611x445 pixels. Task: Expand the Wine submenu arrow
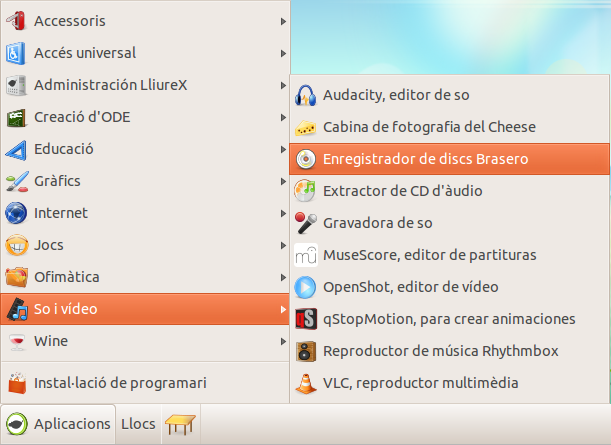[x=285, y=341]
